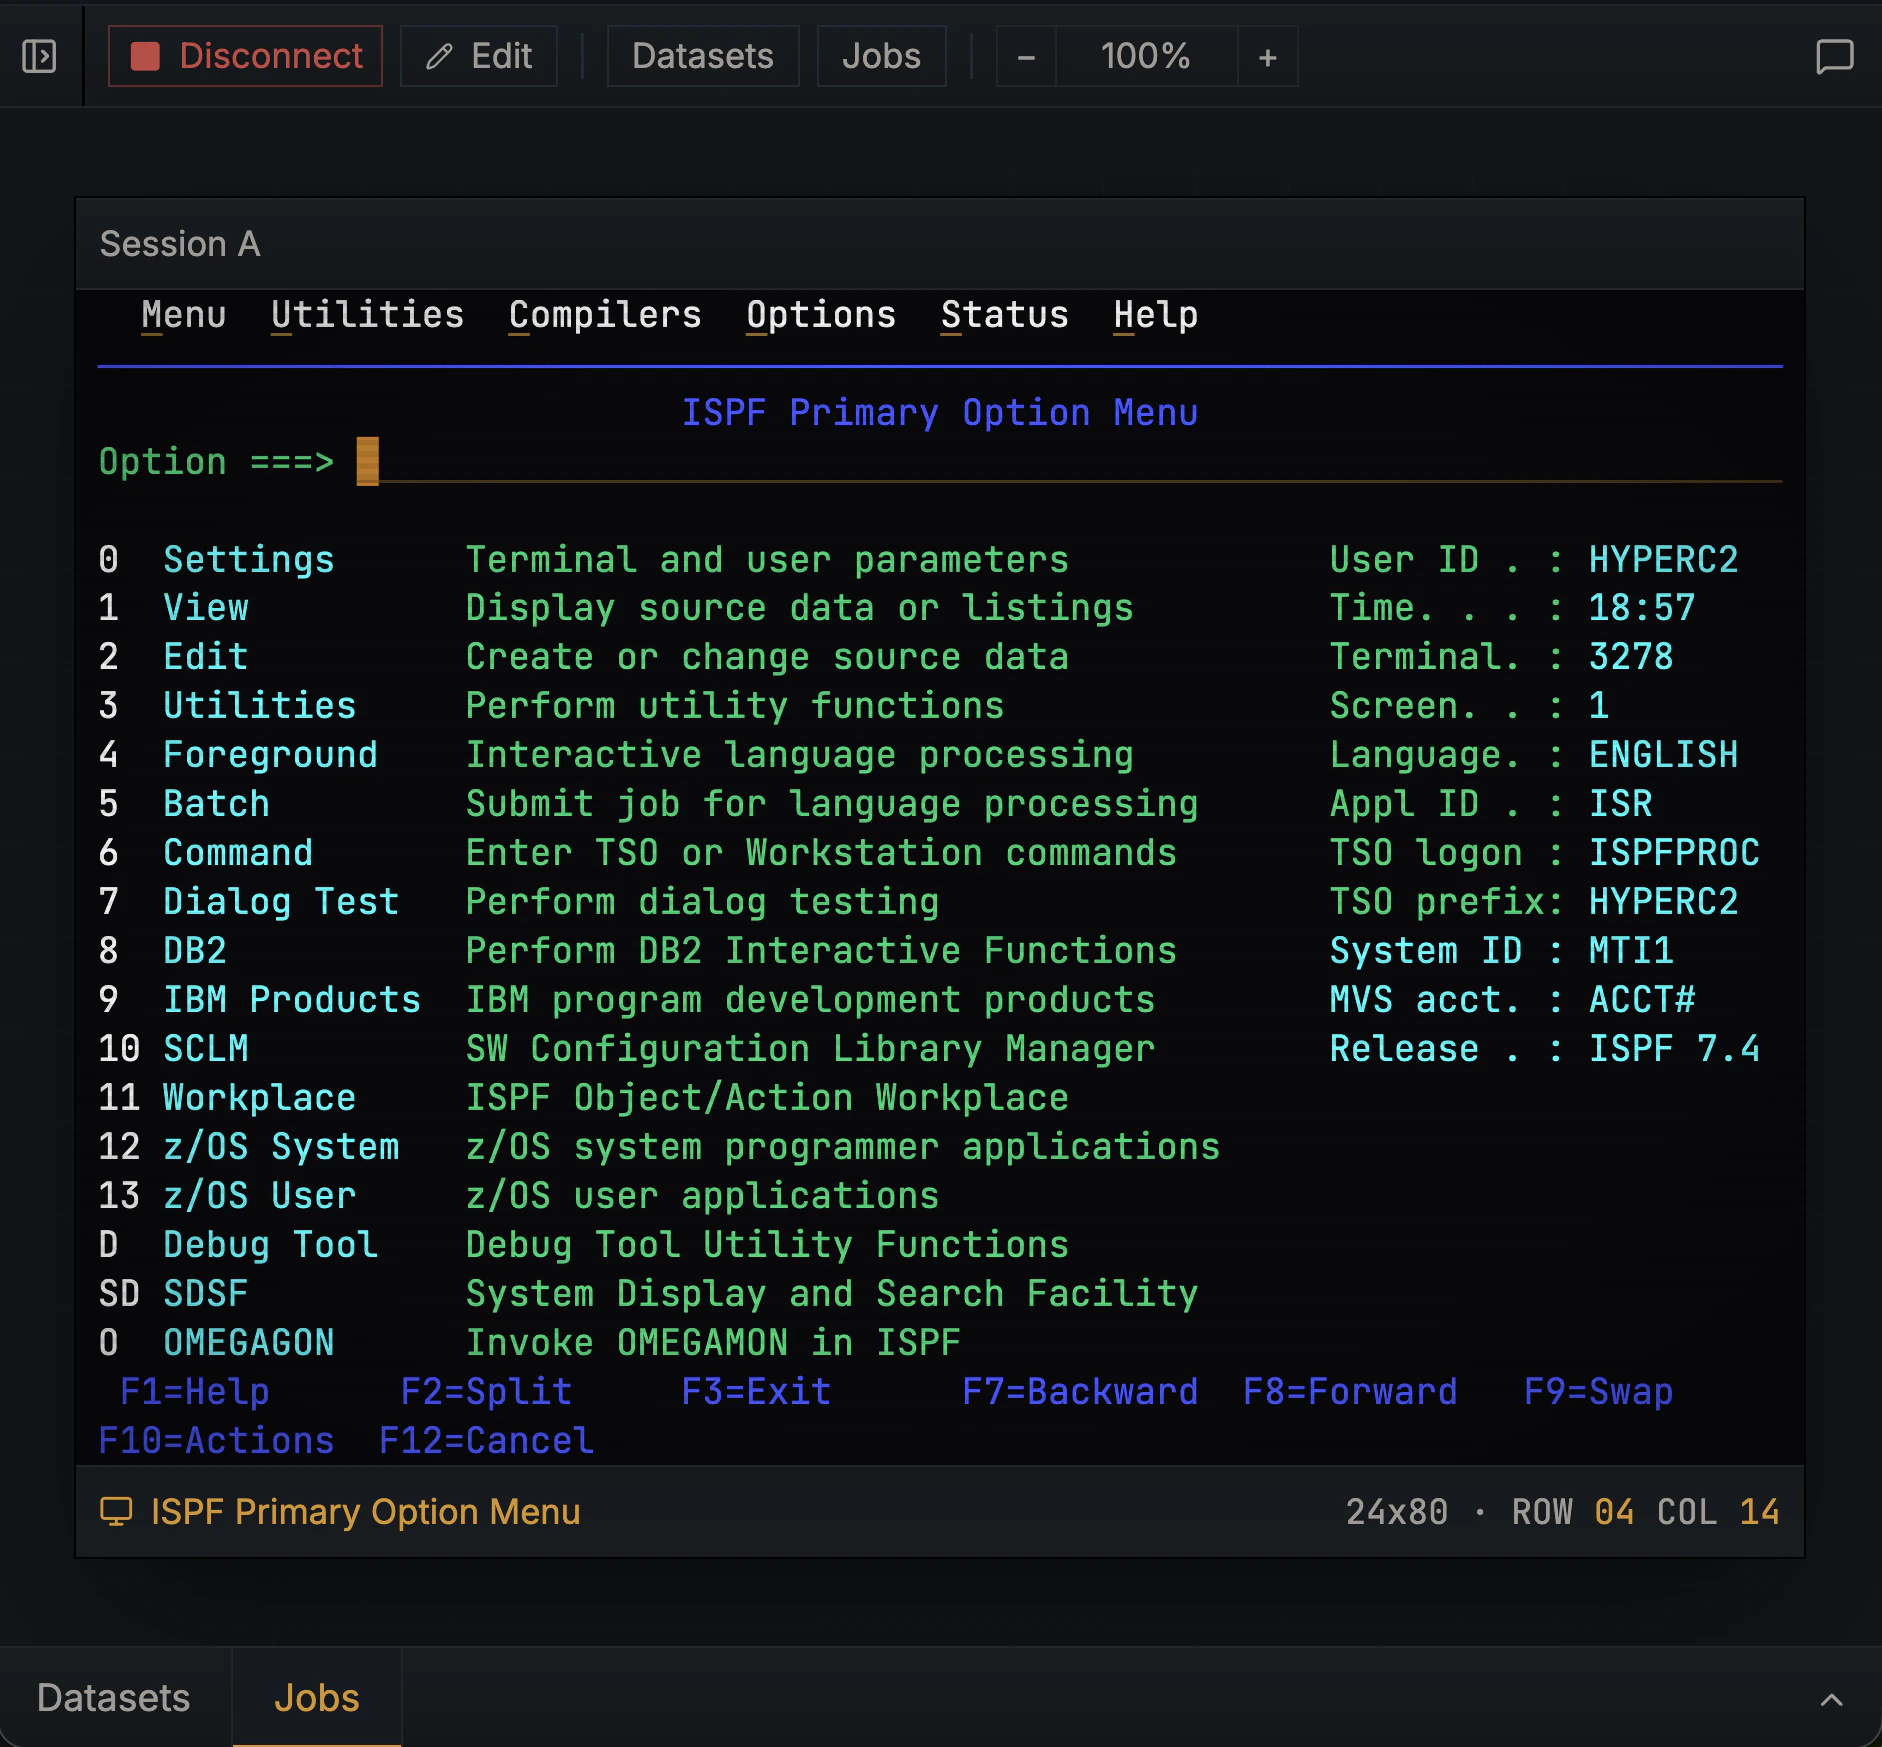Image resolution: width=1882 pixels, height=1747 pixels.
Task: Click the Edit pencil button
Action: (479, 56)
